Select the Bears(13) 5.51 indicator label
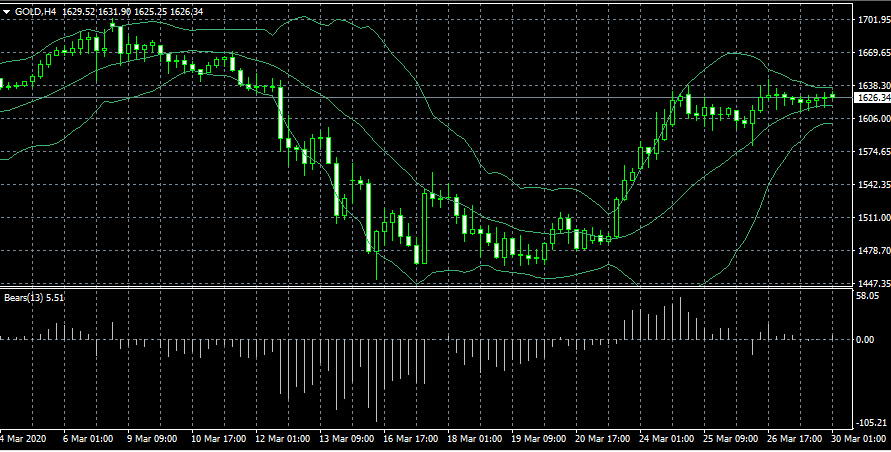 [x=34, y=297]
